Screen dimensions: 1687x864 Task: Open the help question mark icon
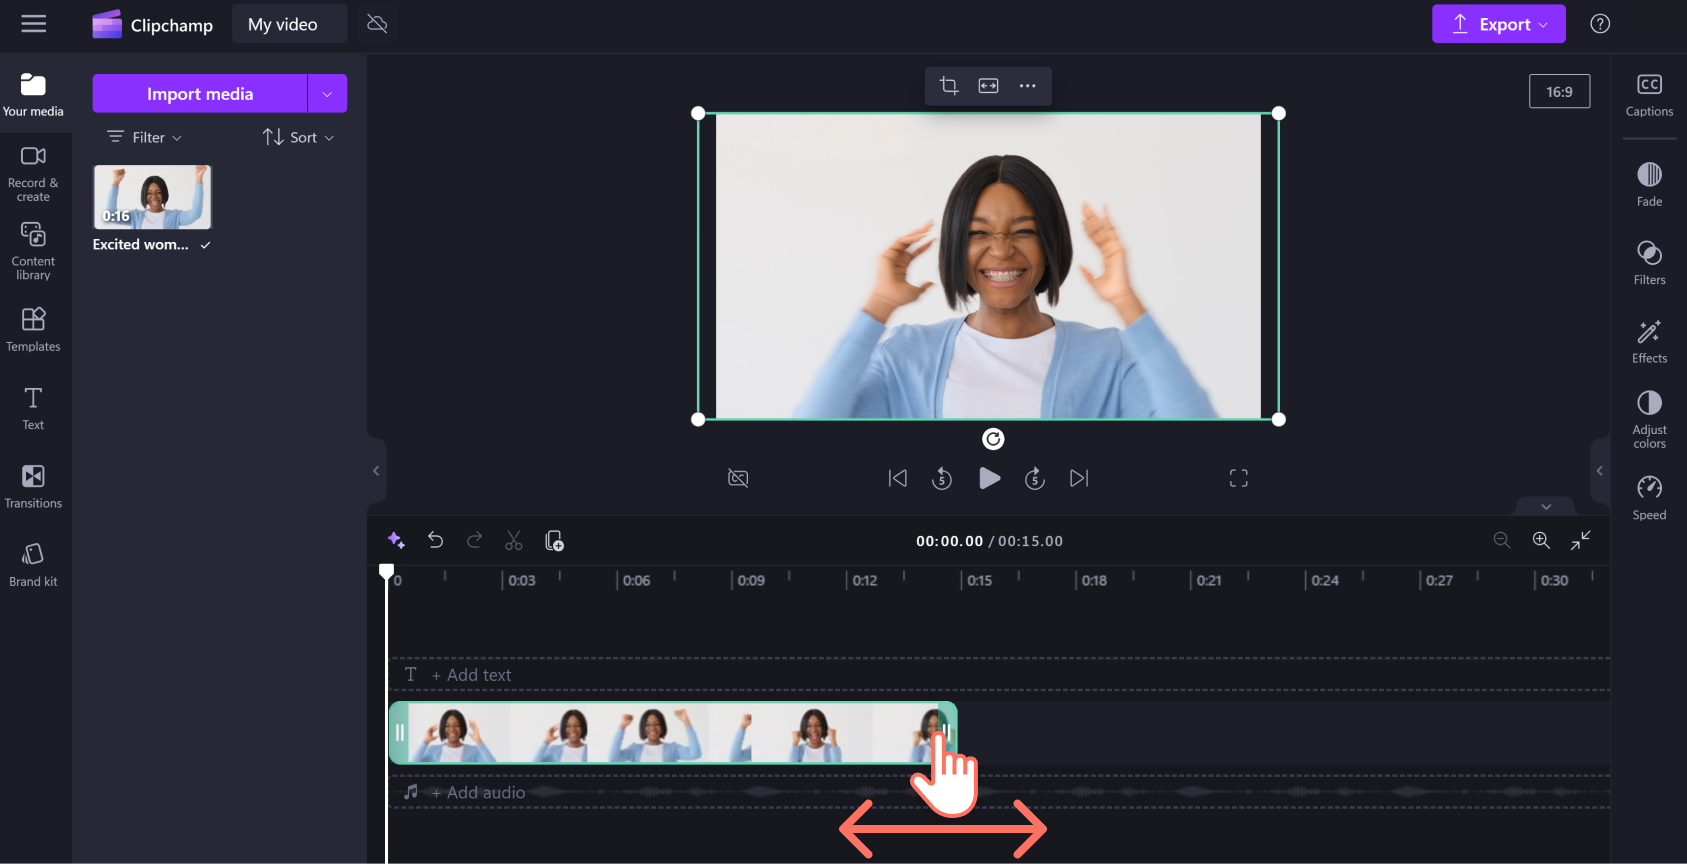1600,24
